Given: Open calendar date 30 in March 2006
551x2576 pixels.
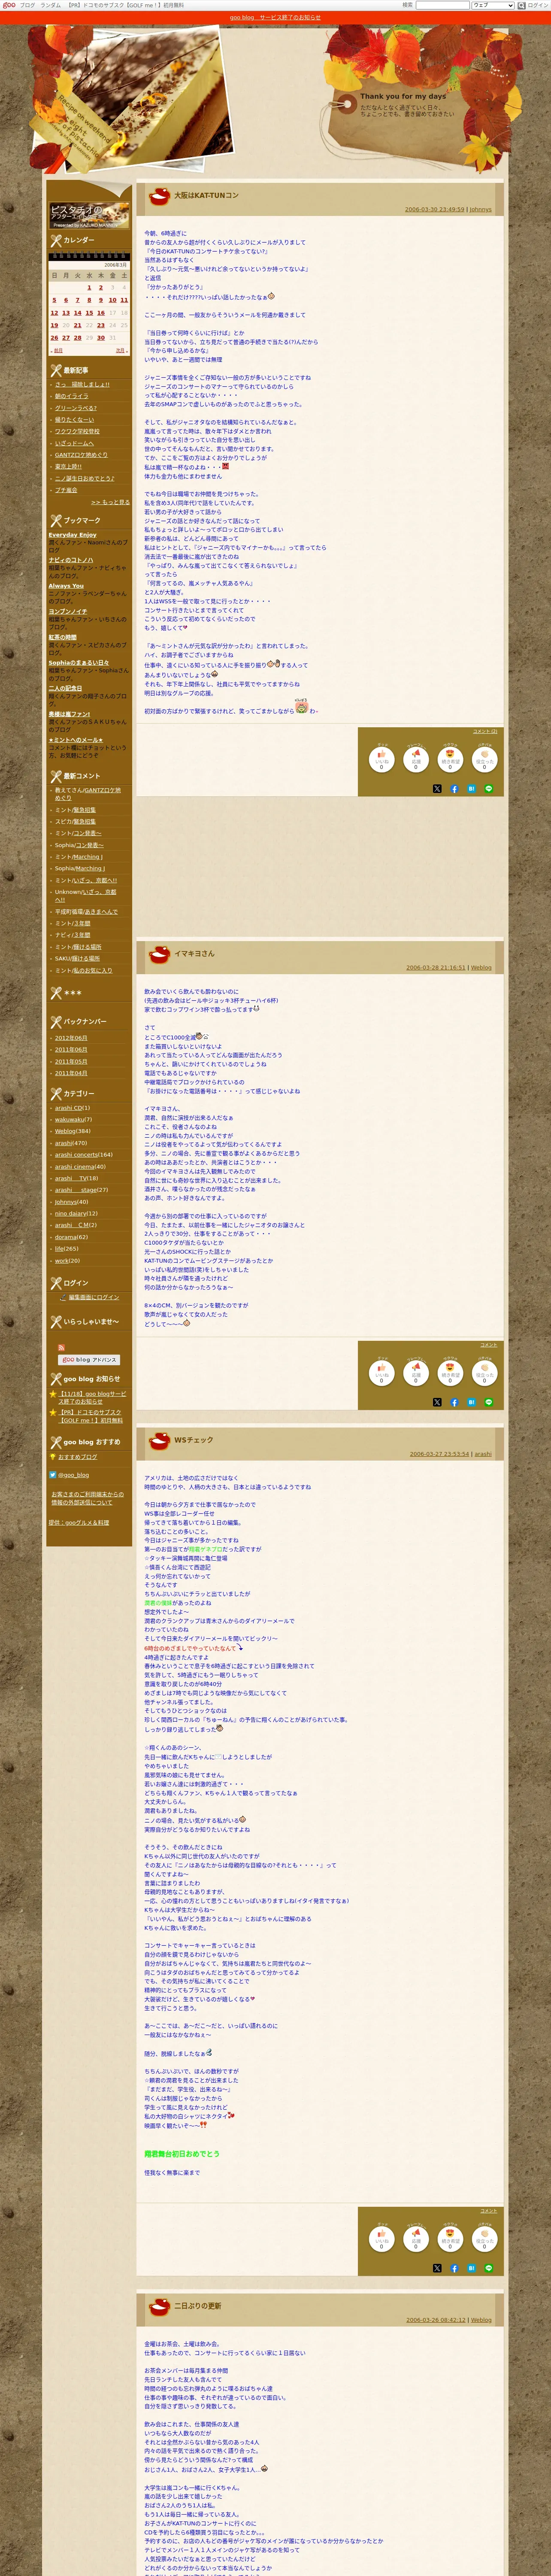Looking at the screenshot, I should 100,337.
